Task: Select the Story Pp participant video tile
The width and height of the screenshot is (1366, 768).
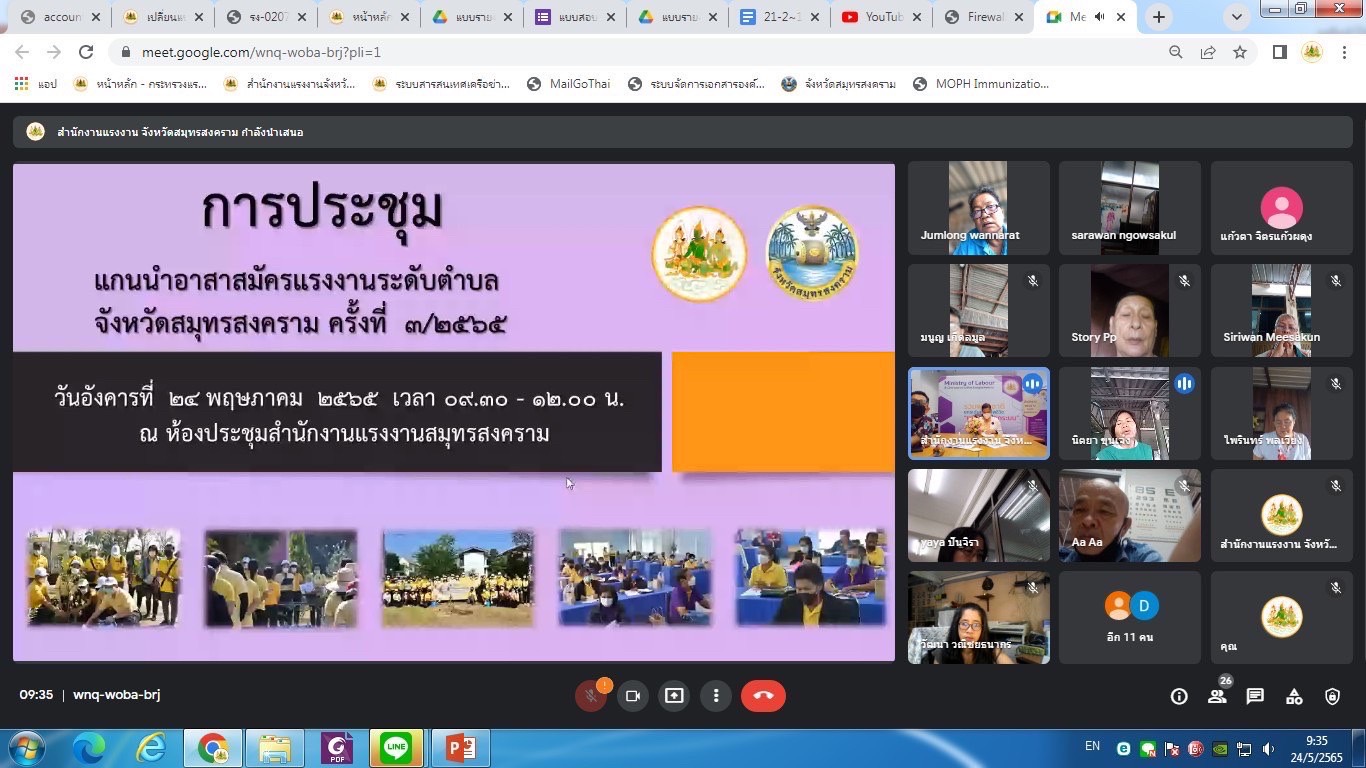Action: pos(1130,310)
